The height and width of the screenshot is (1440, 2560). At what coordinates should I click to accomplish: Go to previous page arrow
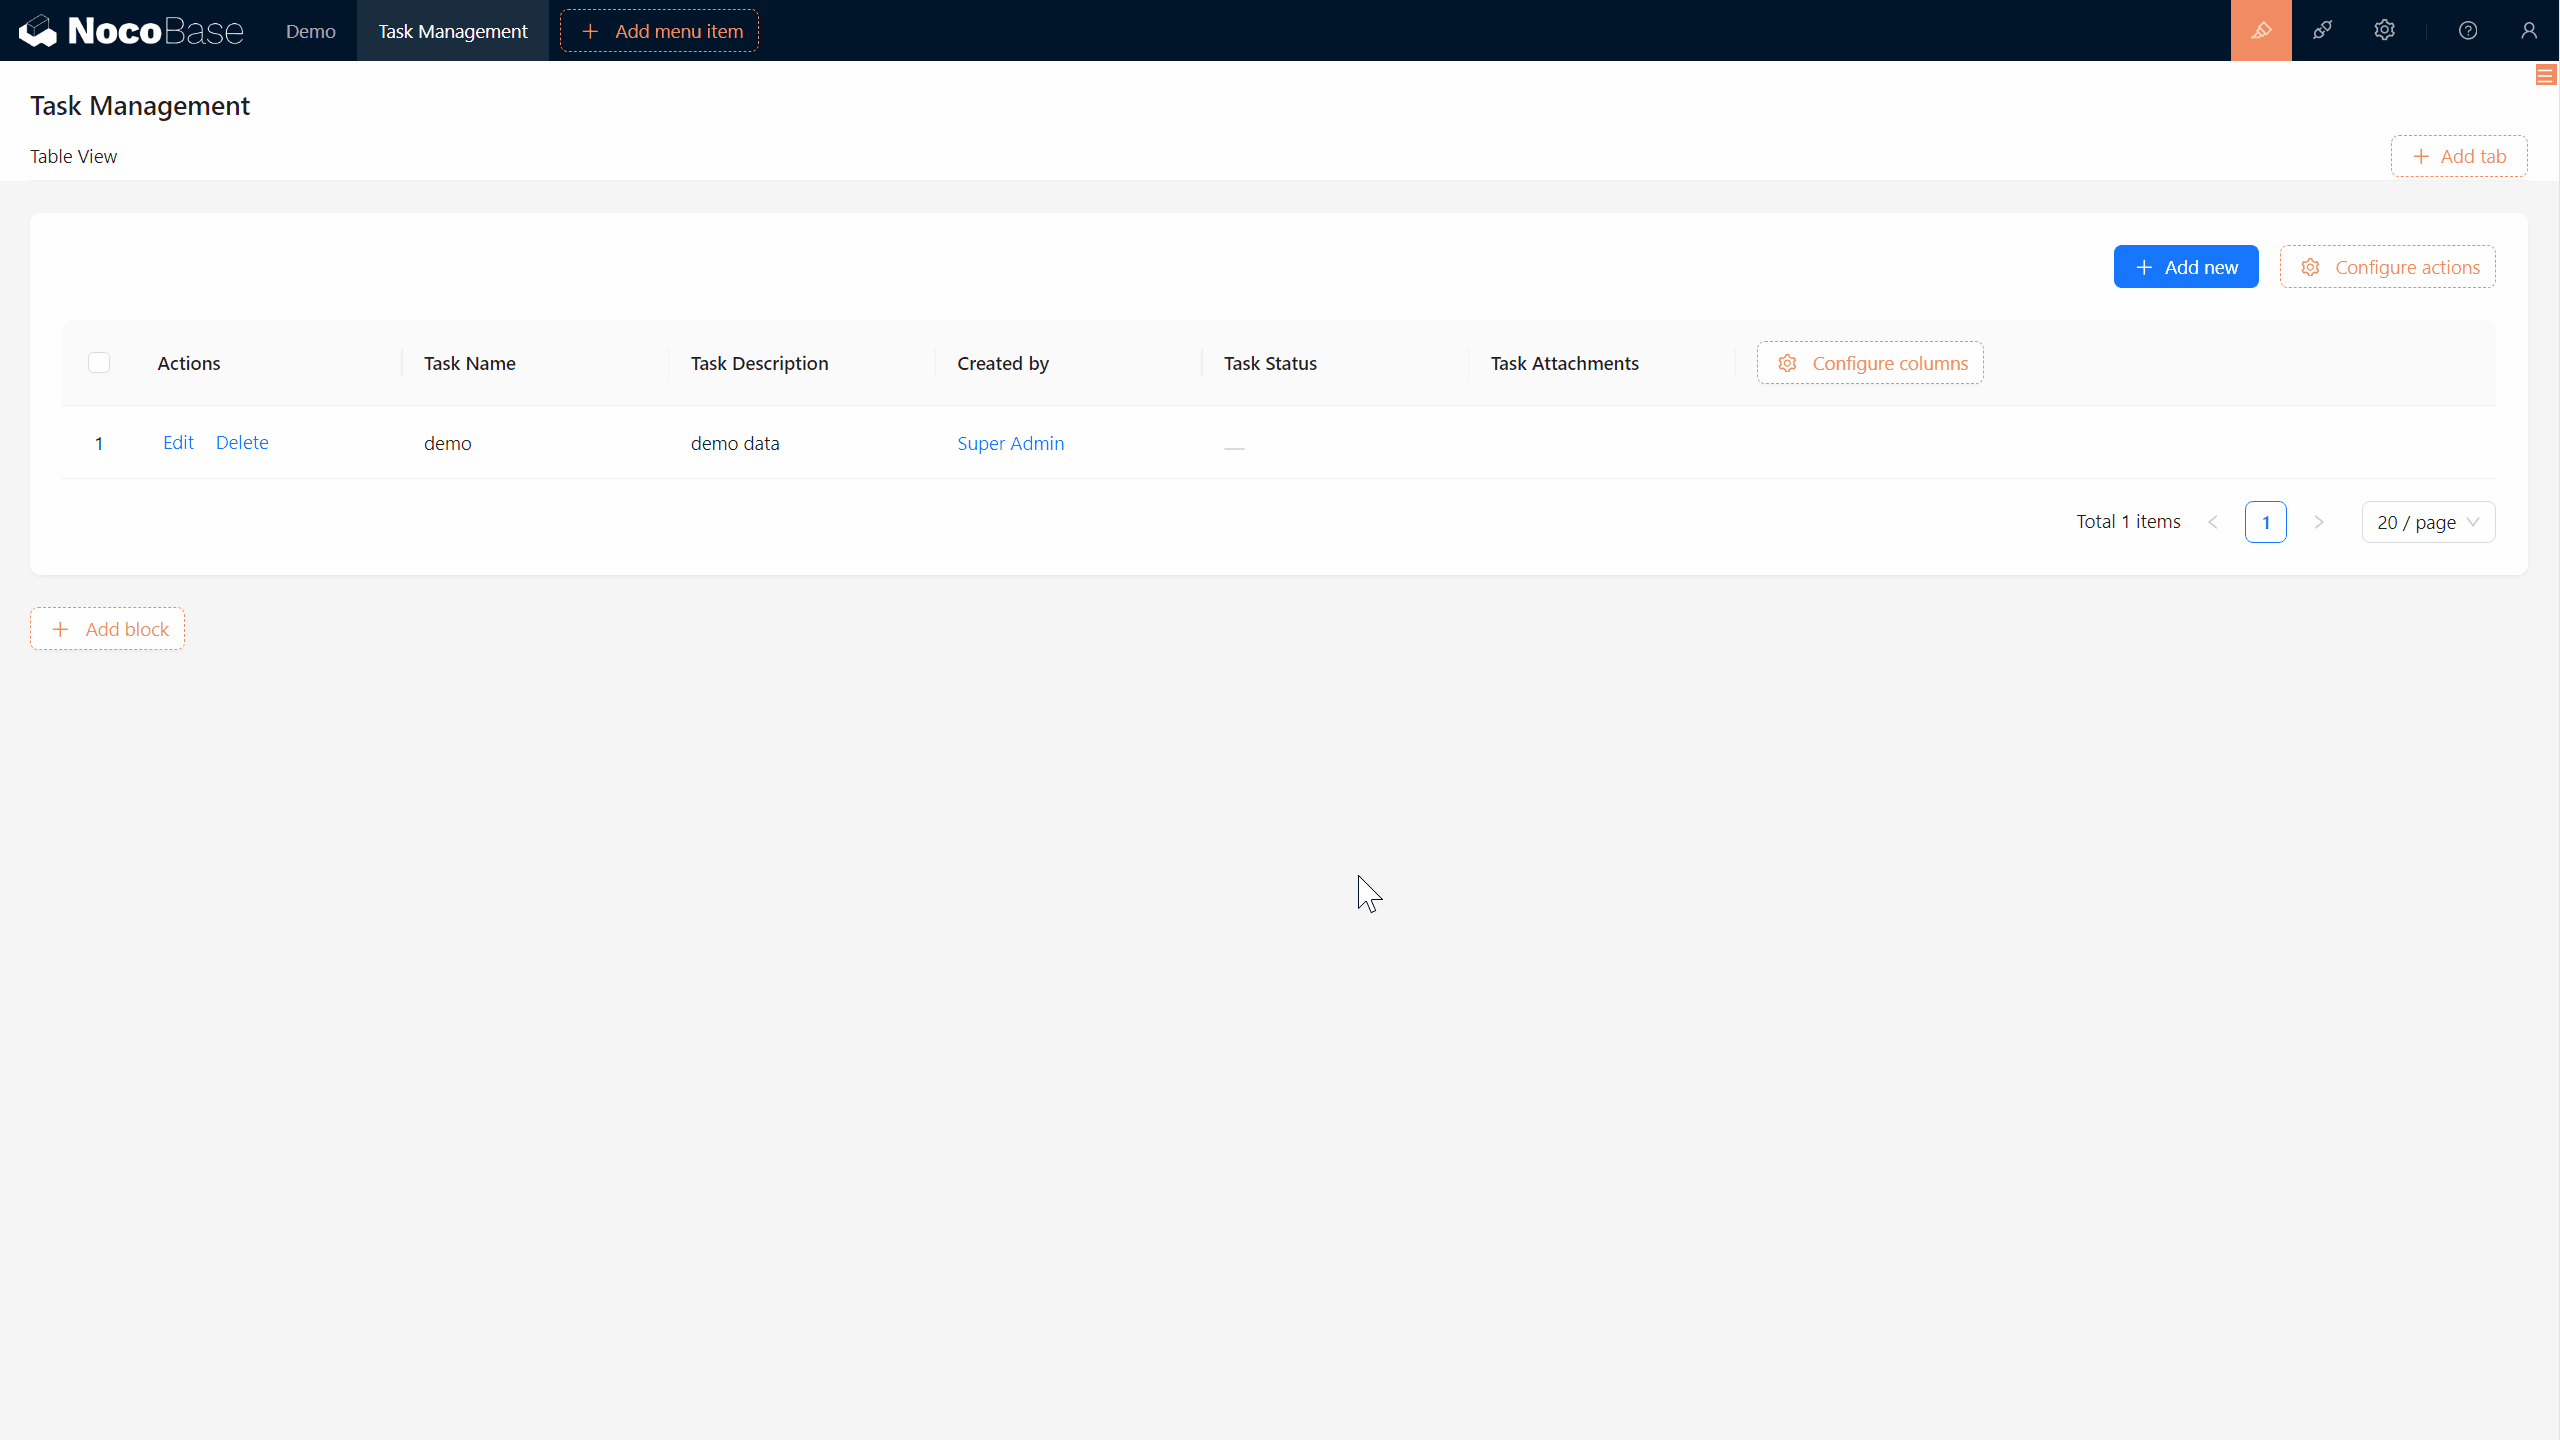point(2213,522)
